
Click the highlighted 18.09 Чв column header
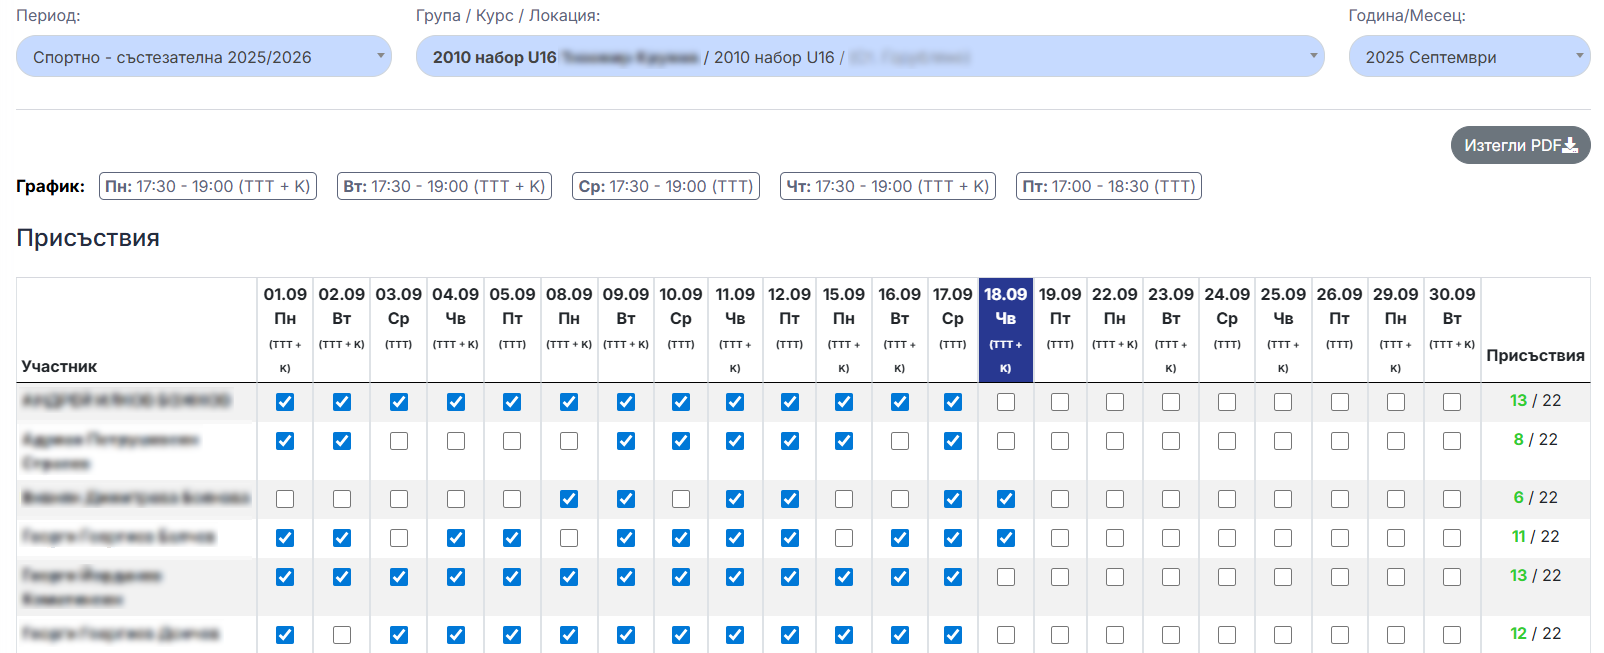coord(1006,330)
